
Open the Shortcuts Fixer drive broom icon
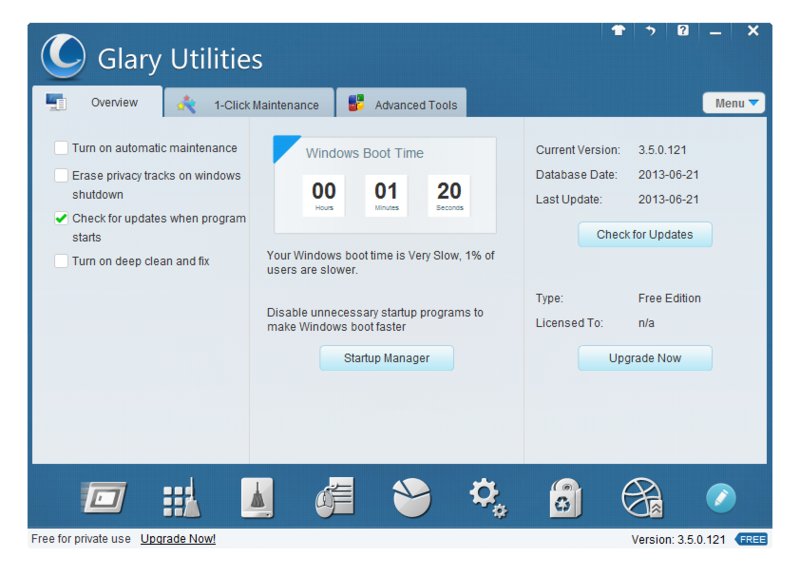click(x=257, y=497)
